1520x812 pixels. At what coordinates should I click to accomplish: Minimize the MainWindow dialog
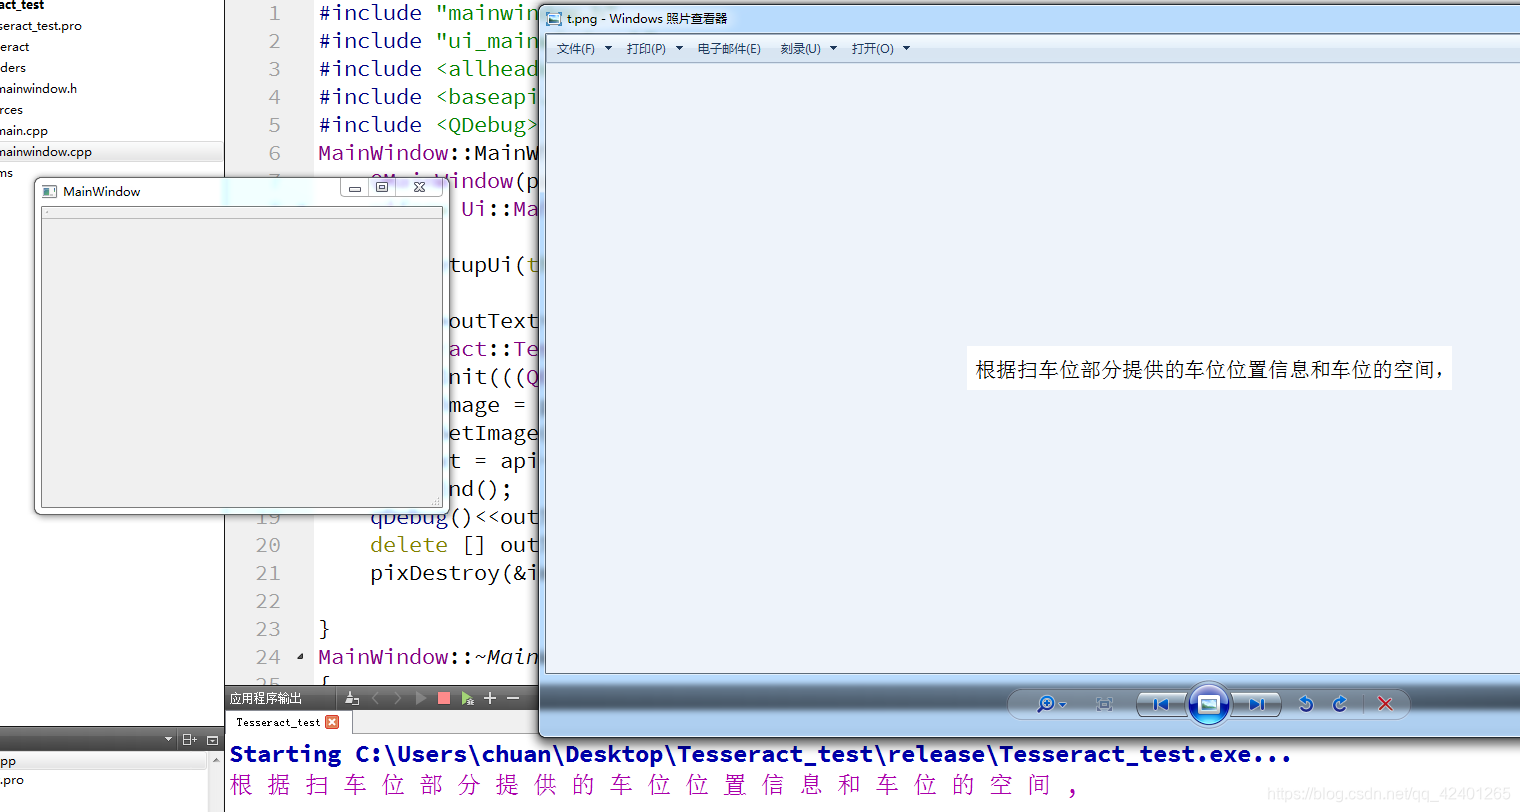[x=354, y=187]
